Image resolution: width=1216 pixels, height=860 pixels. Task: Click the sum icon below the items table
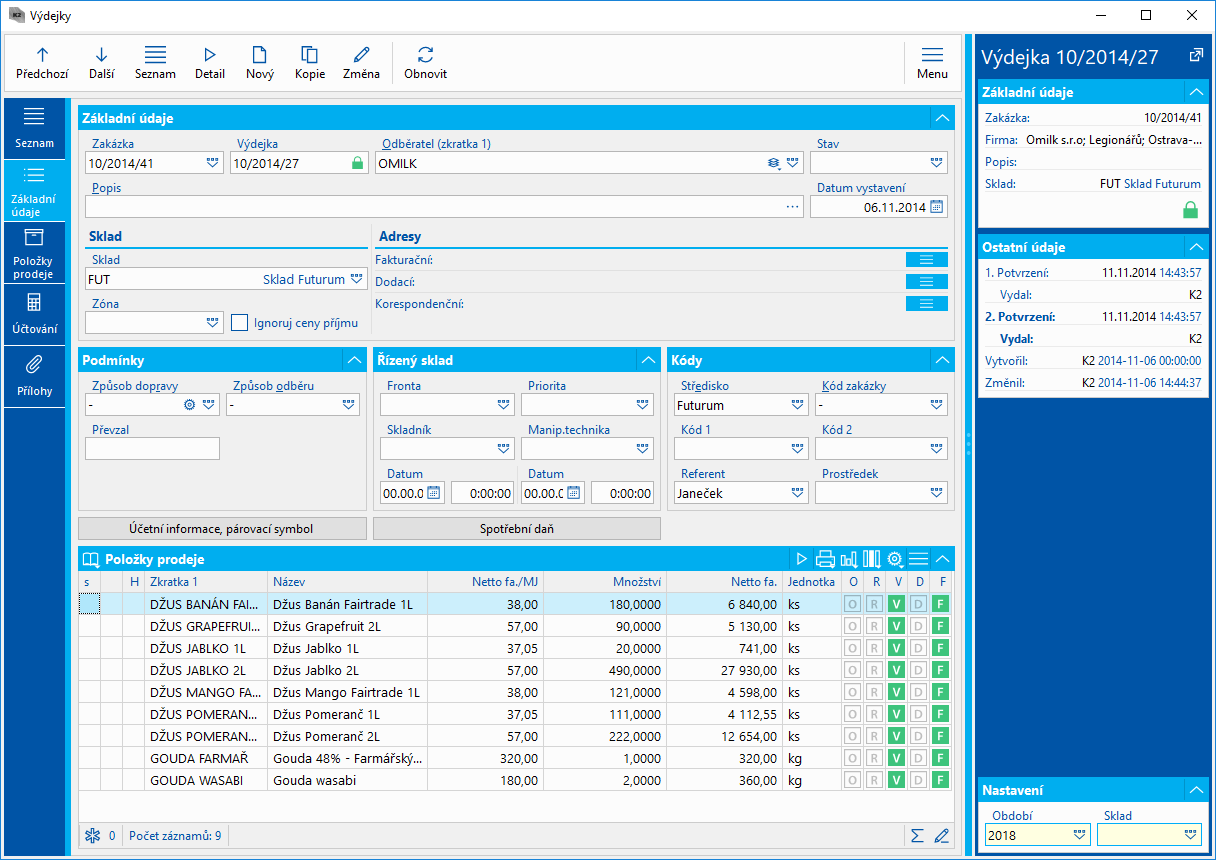(x=917, y=835)
